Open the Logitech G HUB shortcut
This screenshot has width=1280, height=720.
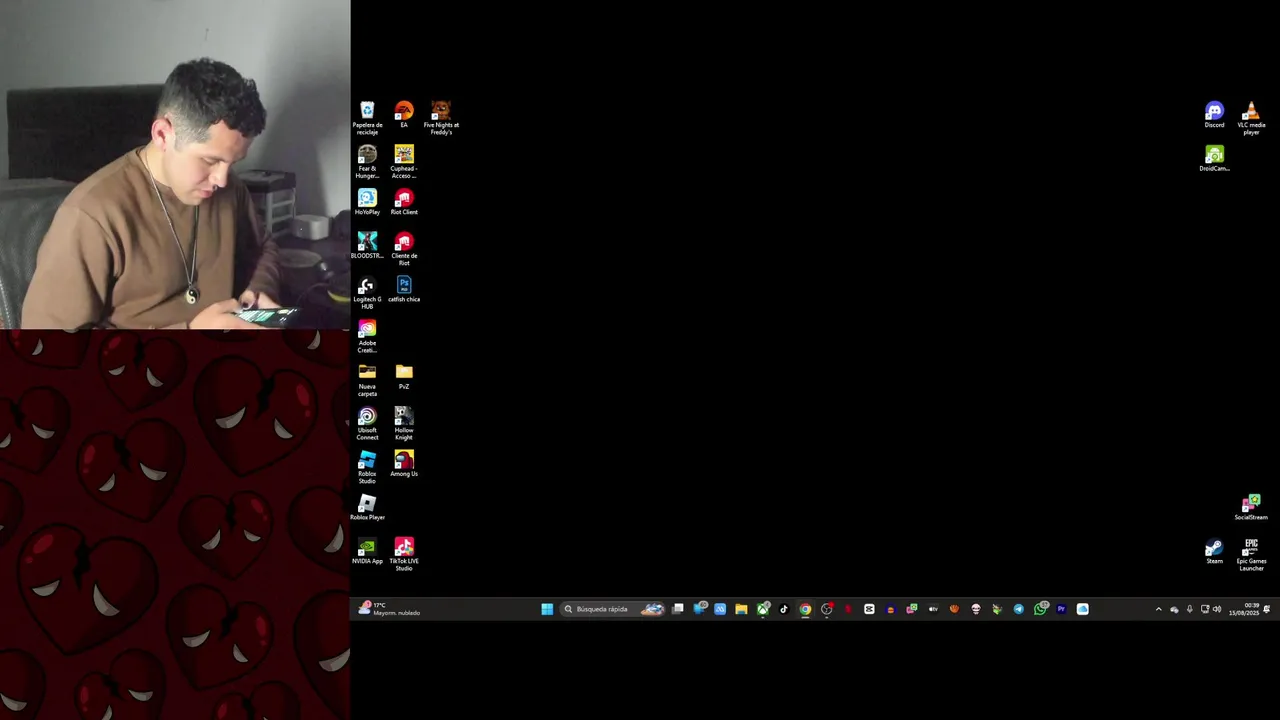[x=367, y=292]
